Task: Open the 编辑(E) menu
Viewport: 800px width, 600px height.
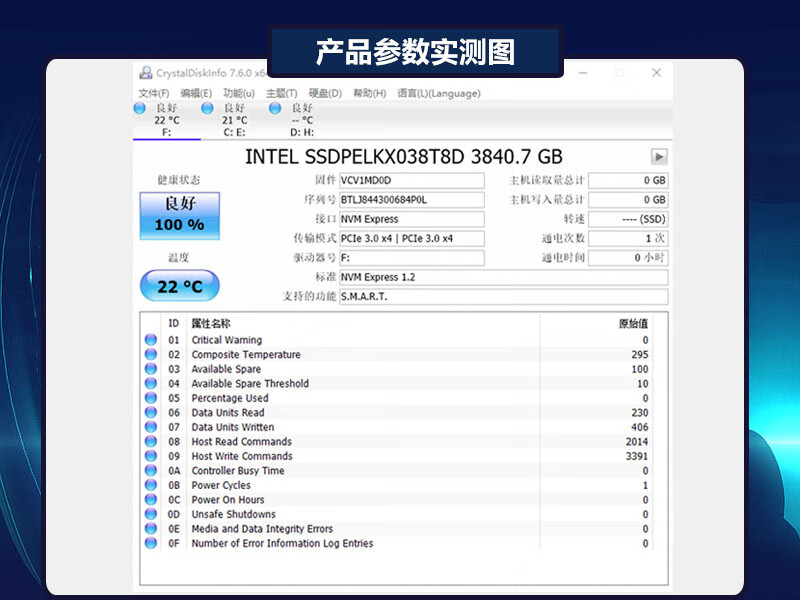Action: (196, 93)
